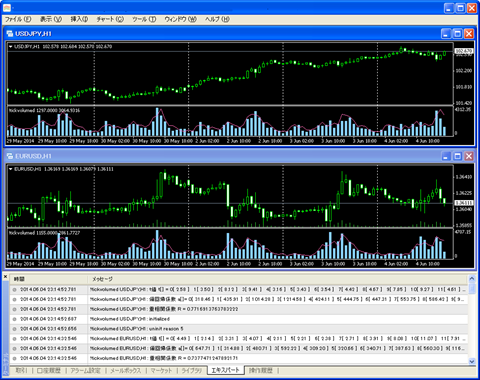Click the EURUSD,H1 chart window icon
The image size is (480, 380).
(10, 156)
